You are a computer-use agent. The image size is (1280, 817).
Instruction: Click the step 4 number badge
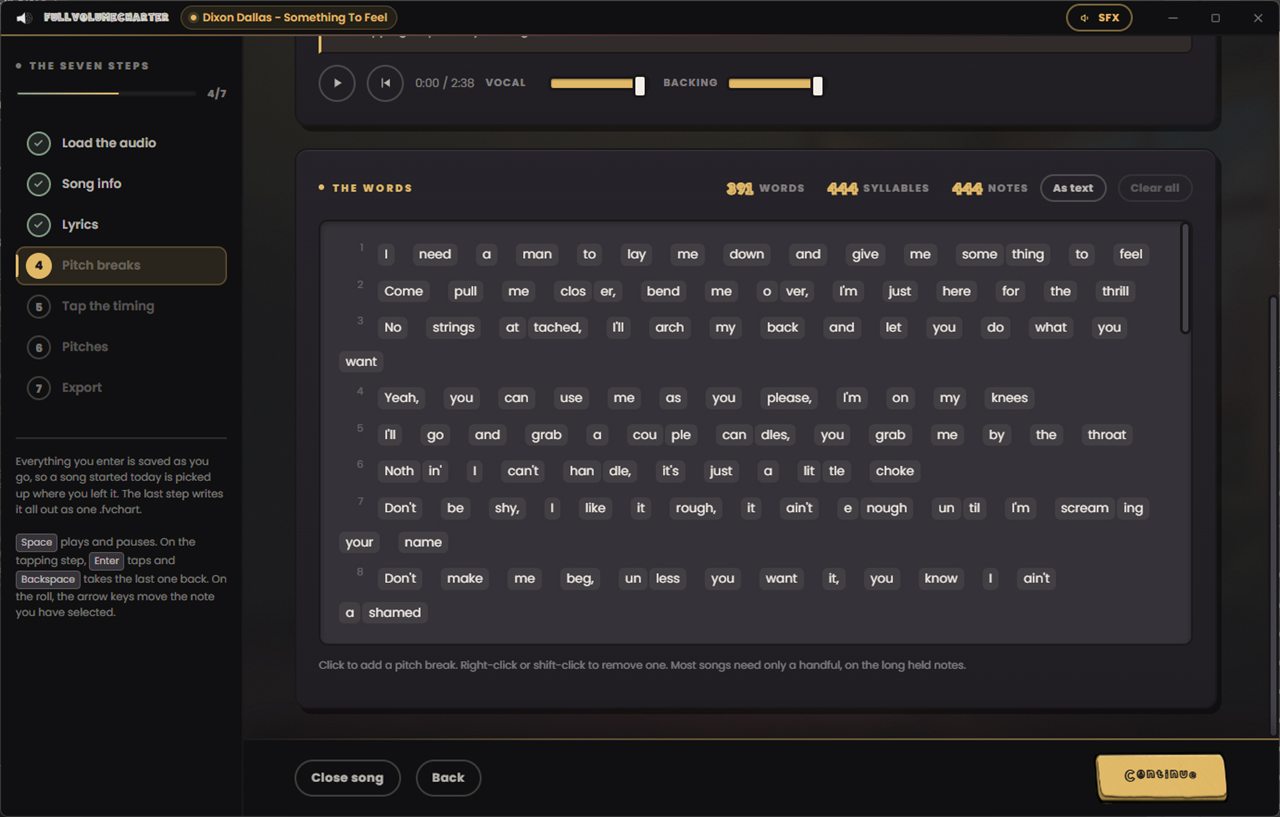click(39, 265)
